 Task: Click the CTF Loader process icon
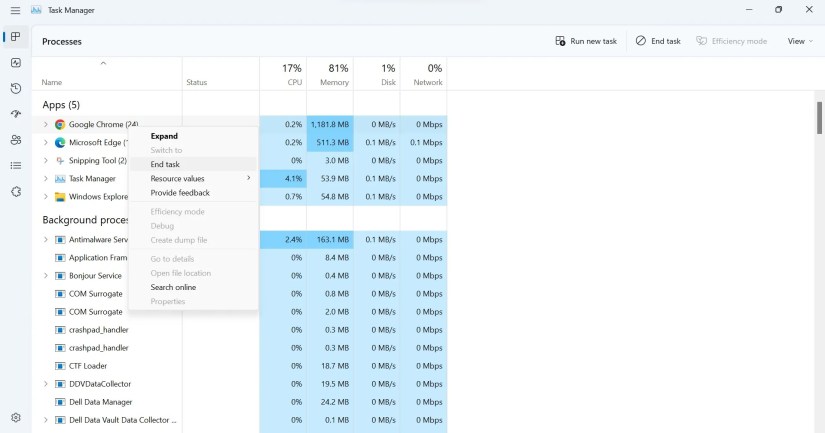point(60,366)
